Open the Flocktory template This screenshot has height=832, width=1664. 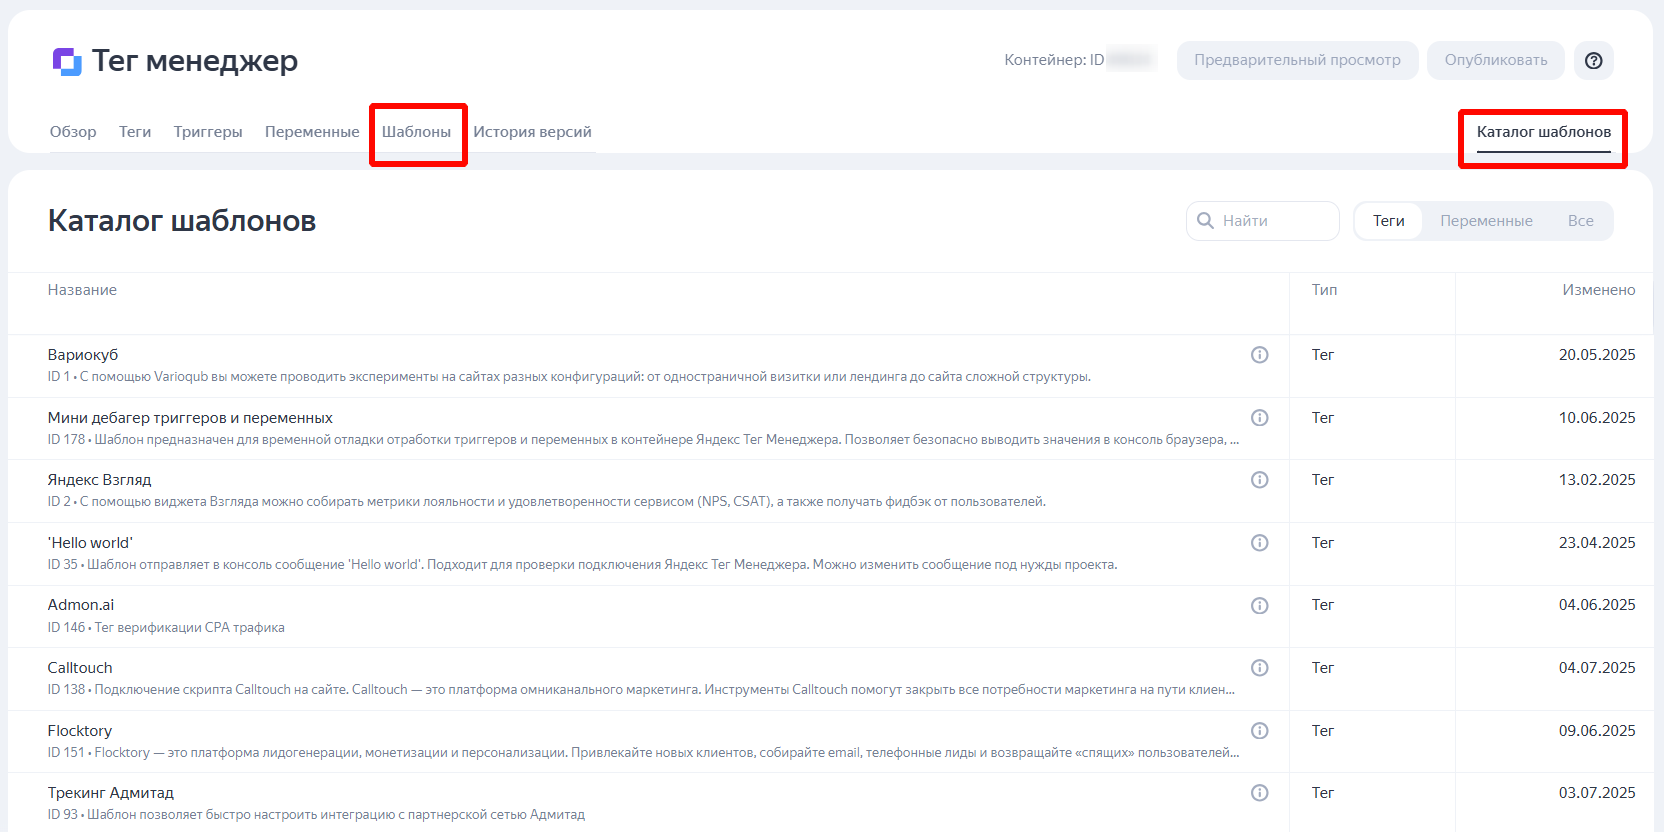coord(80,731)
